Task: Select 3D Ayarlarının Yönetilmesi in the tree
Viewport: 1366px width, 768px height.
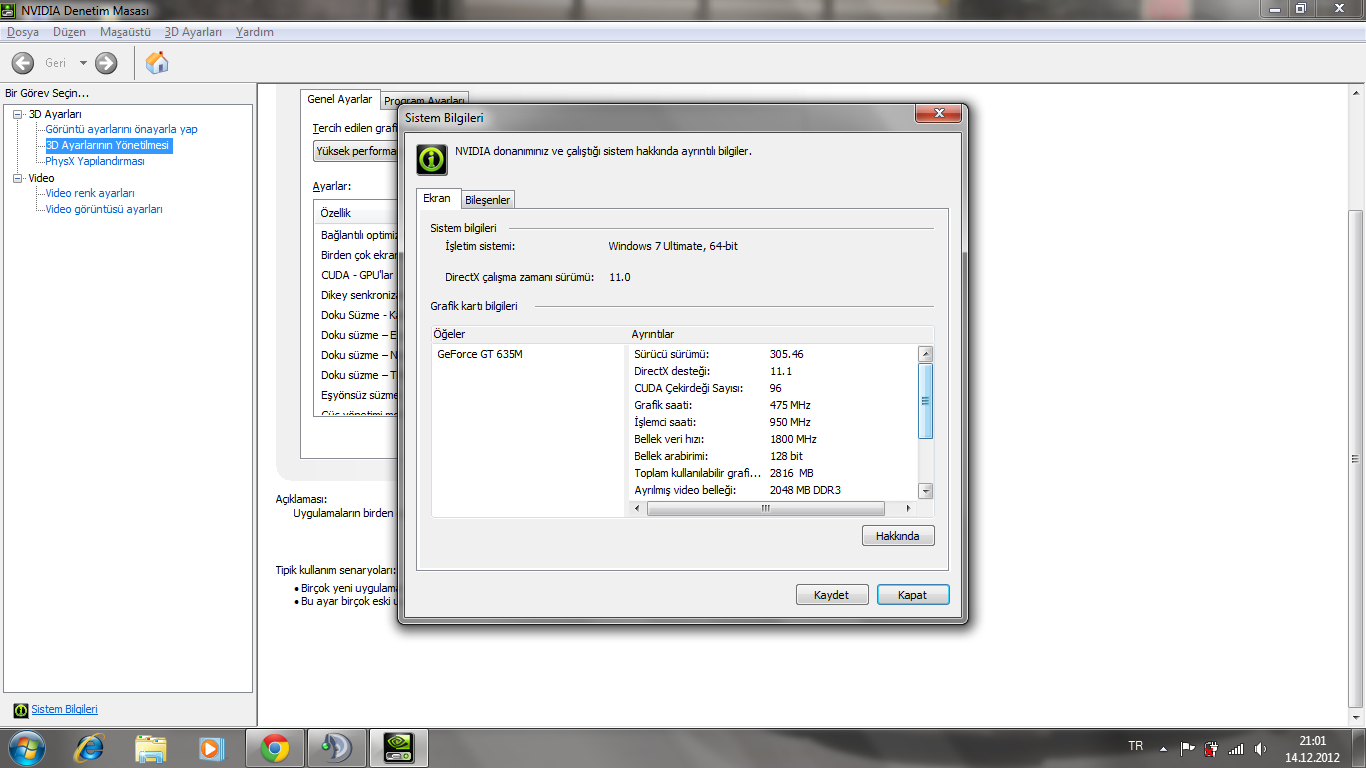Action: (108, 145)
